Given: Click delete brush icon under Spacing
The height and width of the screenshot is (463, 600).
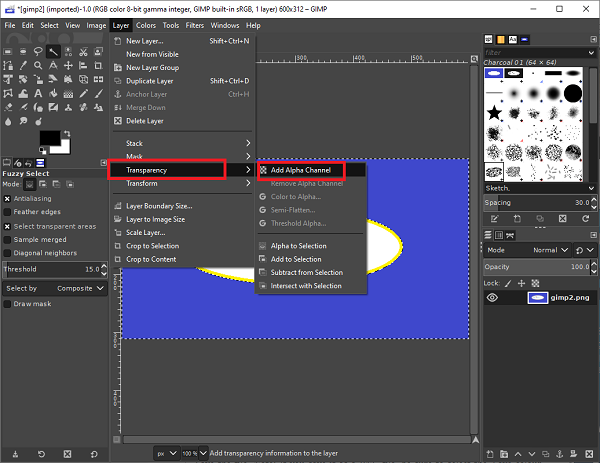Looking at the screenshot, I should tap(562, 218).
